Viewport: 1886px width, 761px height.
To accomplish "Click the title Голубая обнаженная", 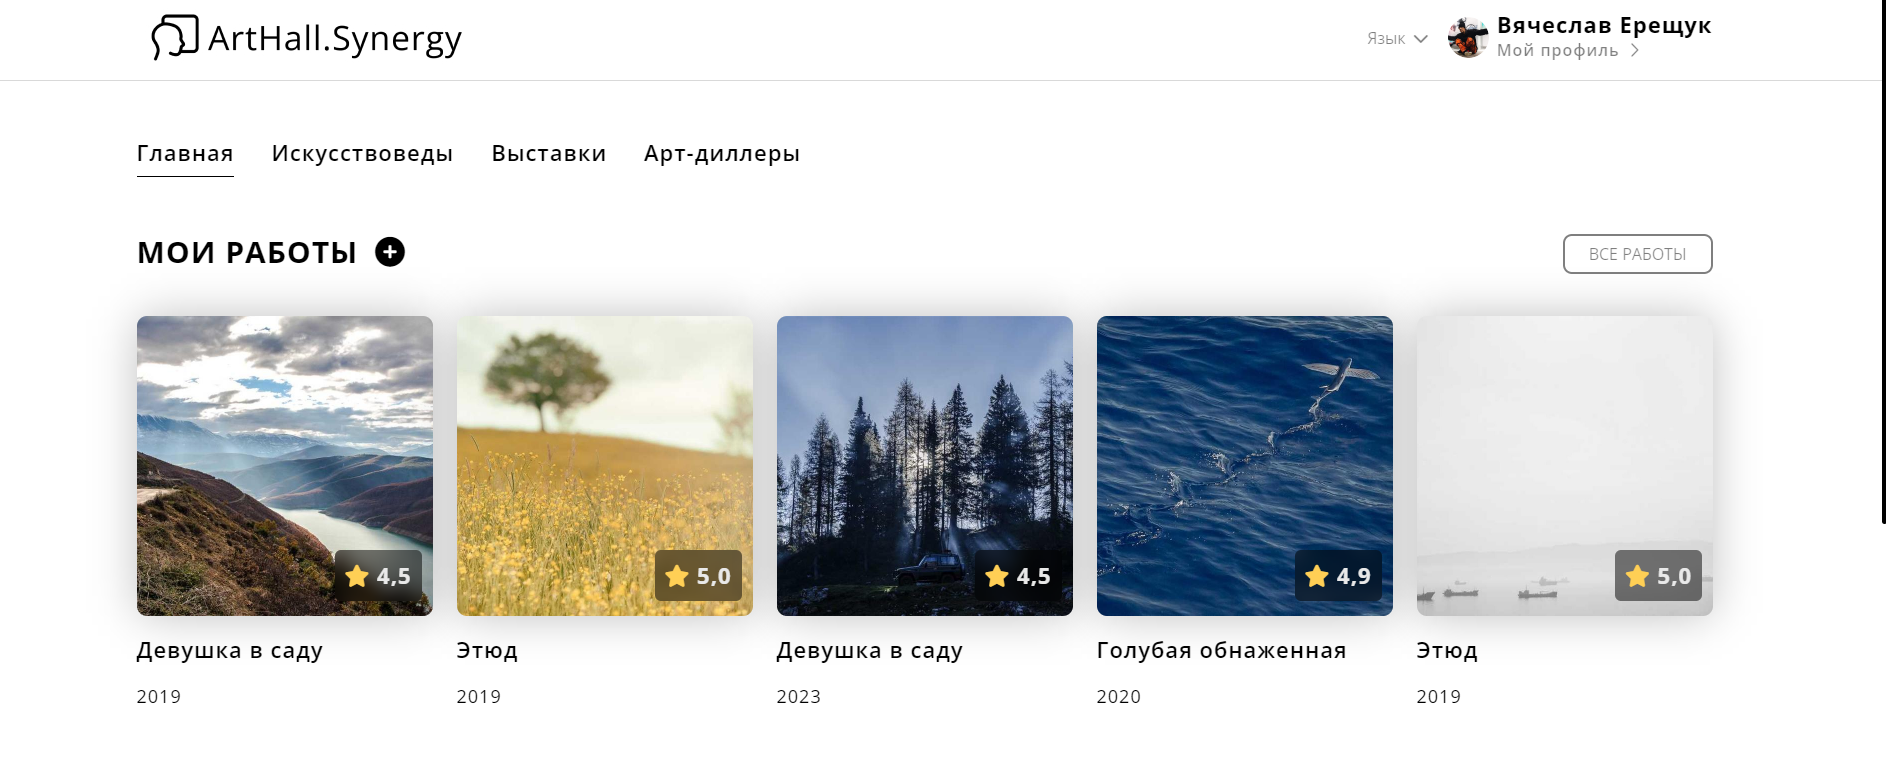I will pos(1221,650).
